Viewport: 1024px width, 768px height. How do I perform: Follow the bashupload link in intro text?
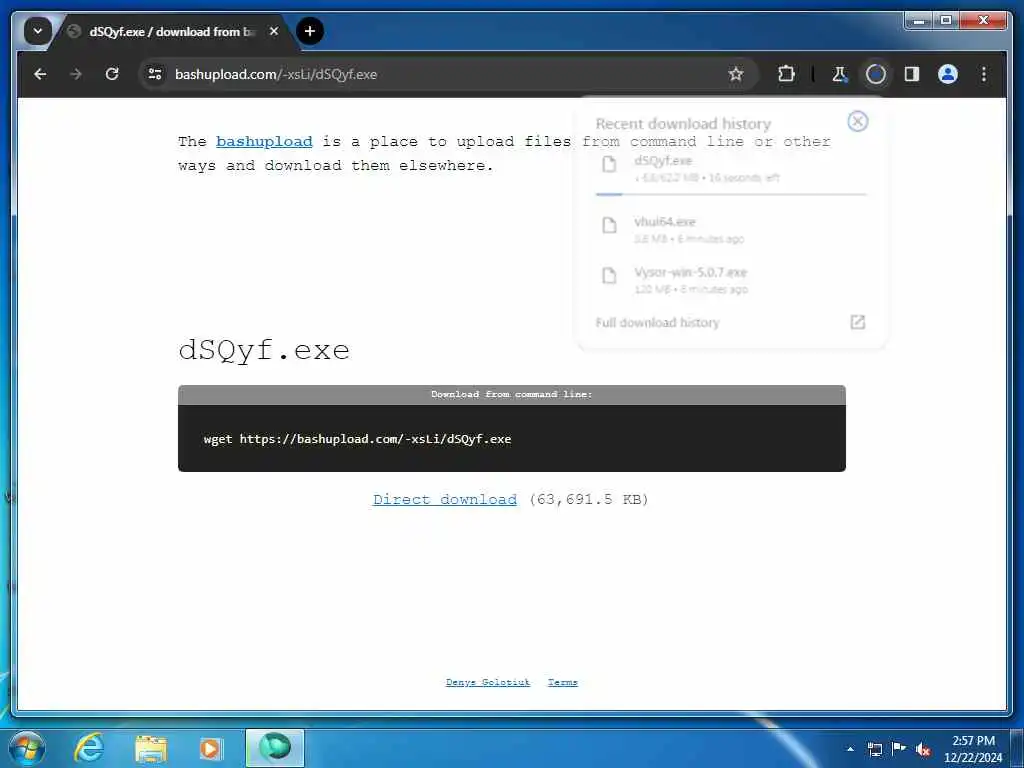point(264,142)
